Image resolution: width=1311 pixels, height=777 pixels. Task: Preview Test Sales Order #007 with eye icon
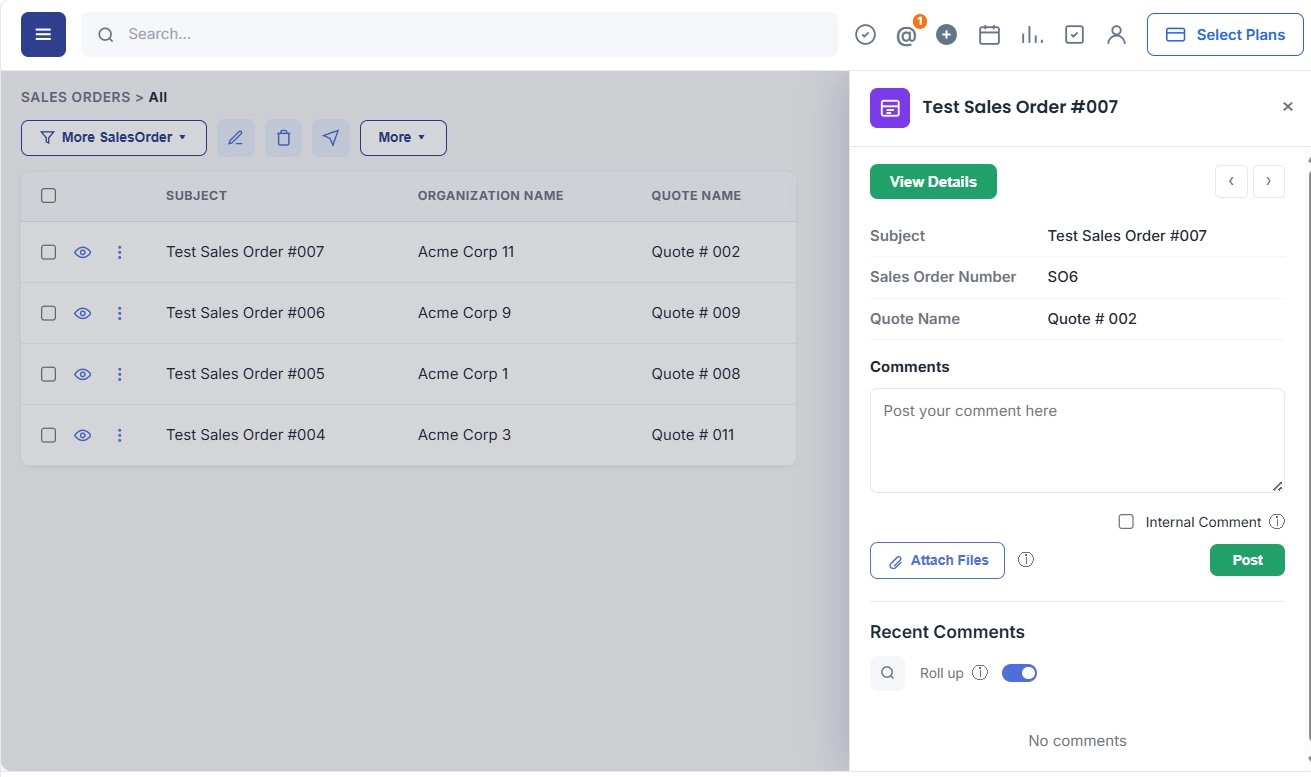(x=83, y=252)
